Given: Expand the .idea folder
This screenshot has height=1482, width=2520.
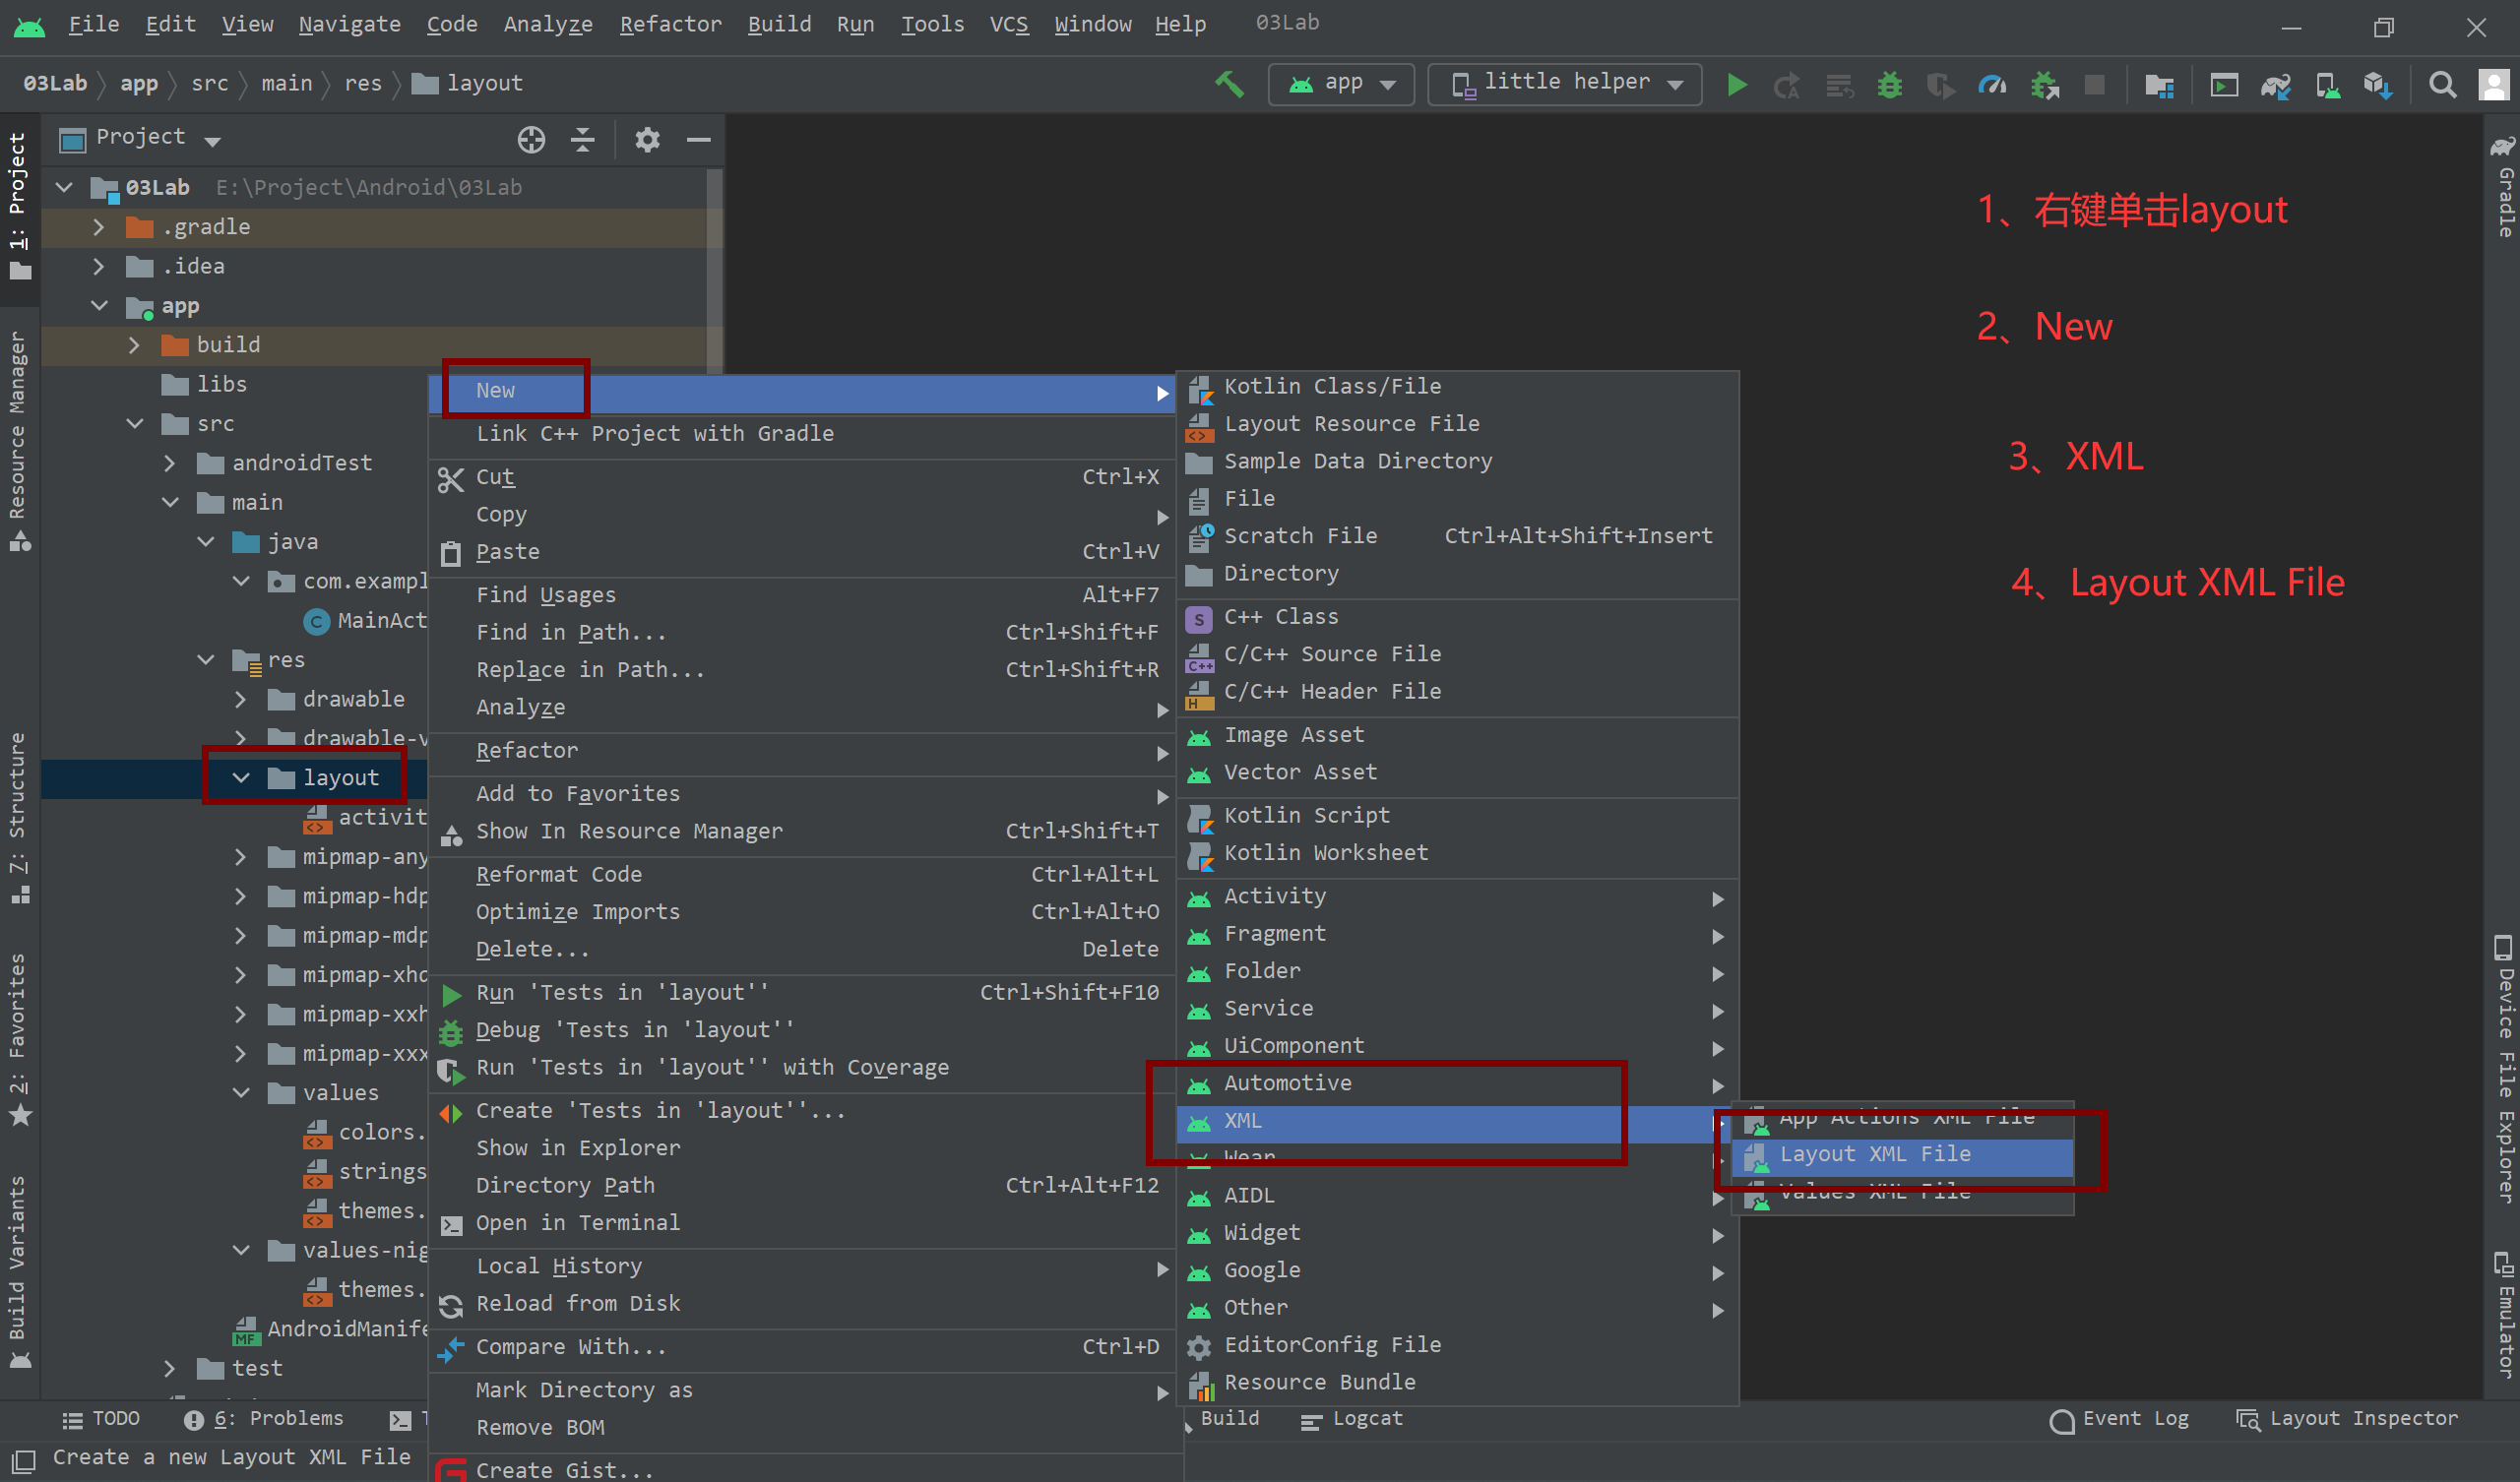Looking at the screenshot, I should (x=98, y=266).
